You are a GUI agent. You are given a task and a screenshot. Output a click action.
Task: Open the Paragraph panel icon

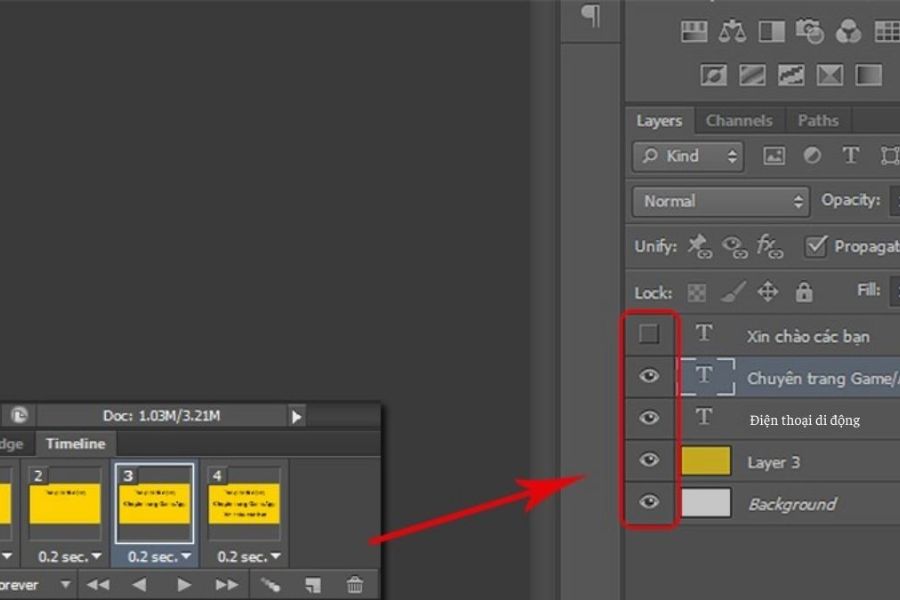(x=592, y=16)
